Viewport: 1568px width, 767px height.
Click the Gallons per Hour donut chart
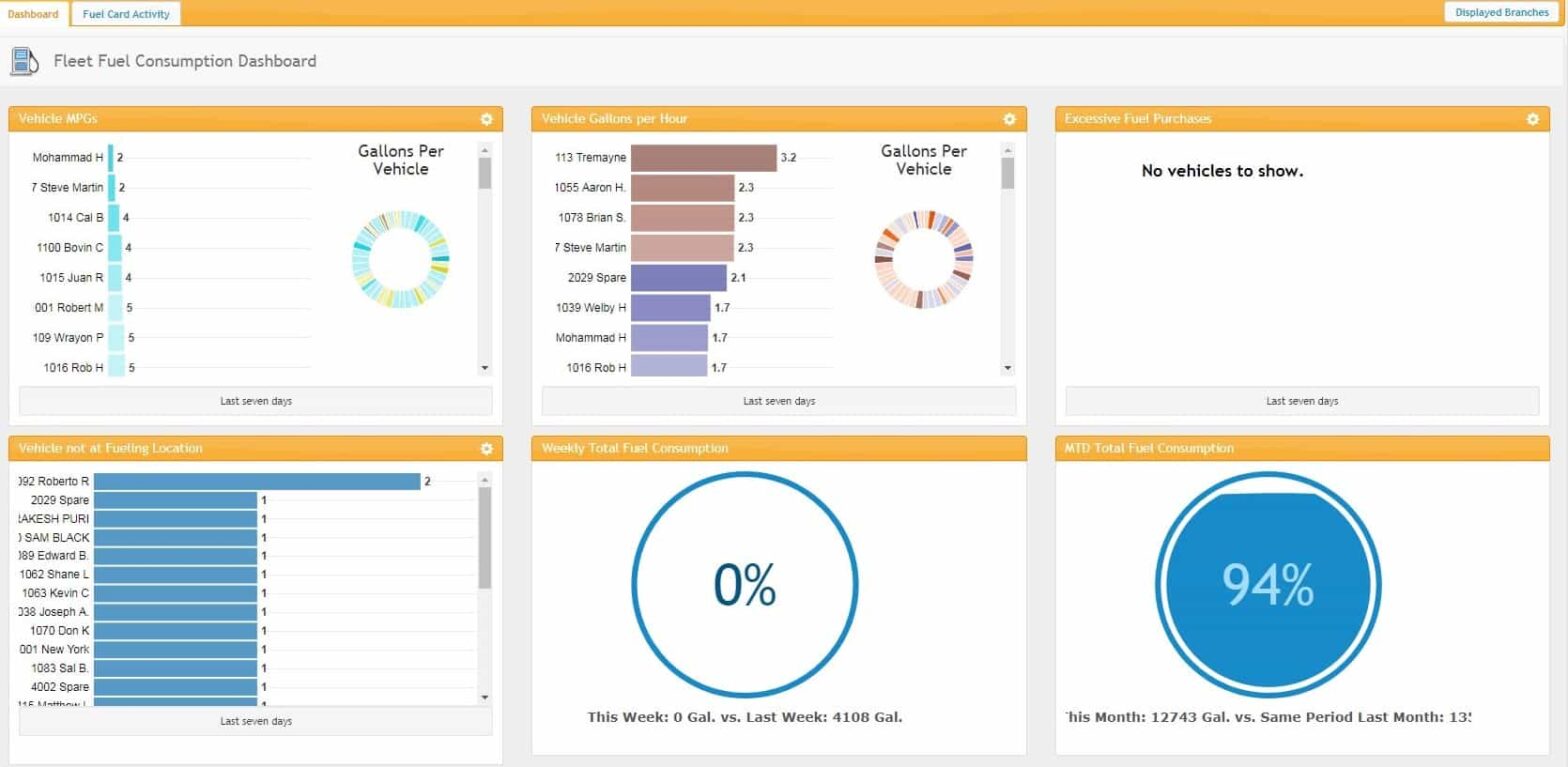tap(923, 260)
